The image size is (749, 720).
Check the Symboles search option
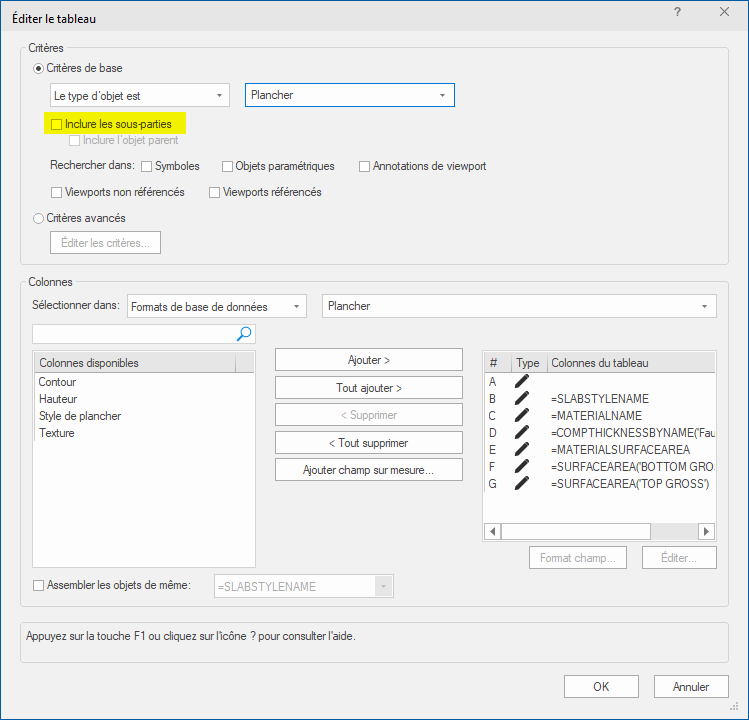[147, 166]
